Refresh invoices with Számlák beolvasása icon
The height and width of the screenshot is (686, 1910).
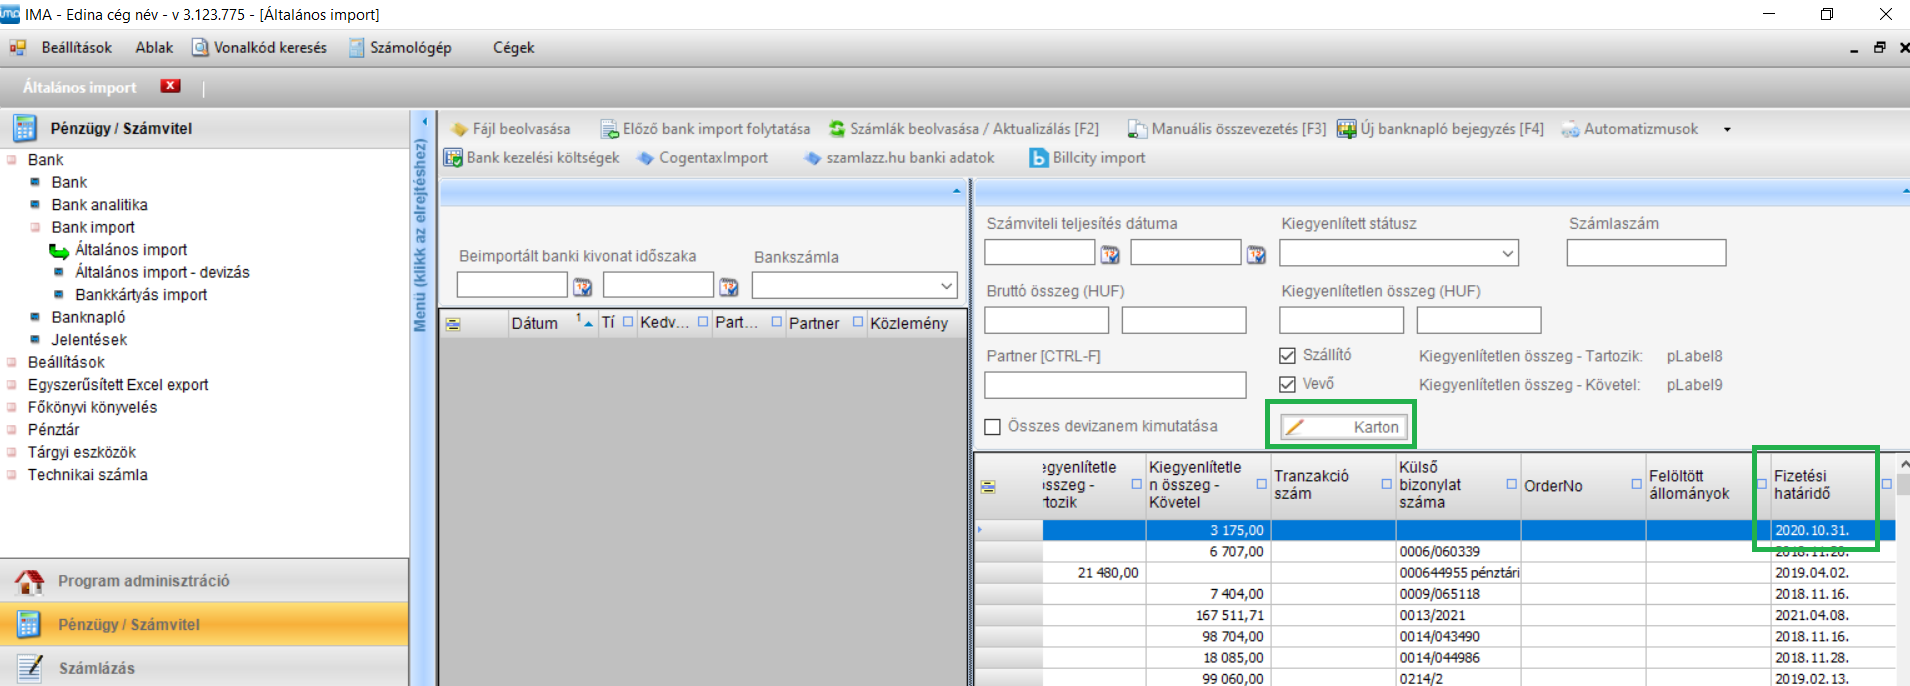tap(837, 129)
